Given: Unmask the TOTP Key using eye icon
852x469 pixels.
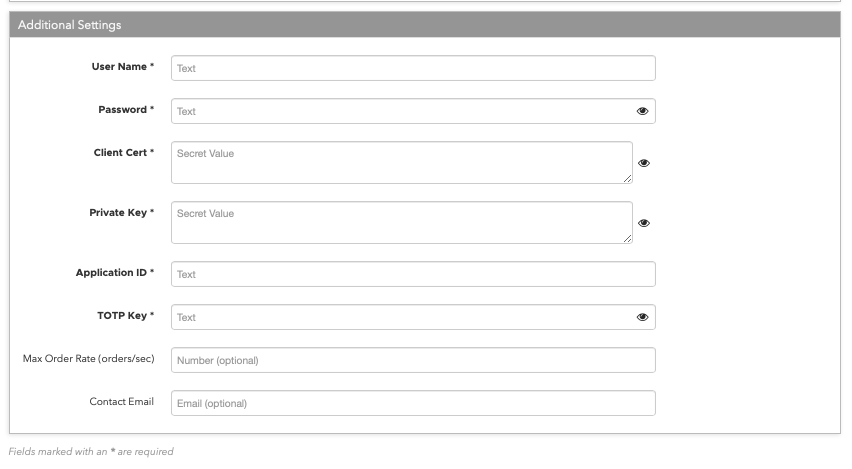Looking at the screenshot, I should (642, 317).
